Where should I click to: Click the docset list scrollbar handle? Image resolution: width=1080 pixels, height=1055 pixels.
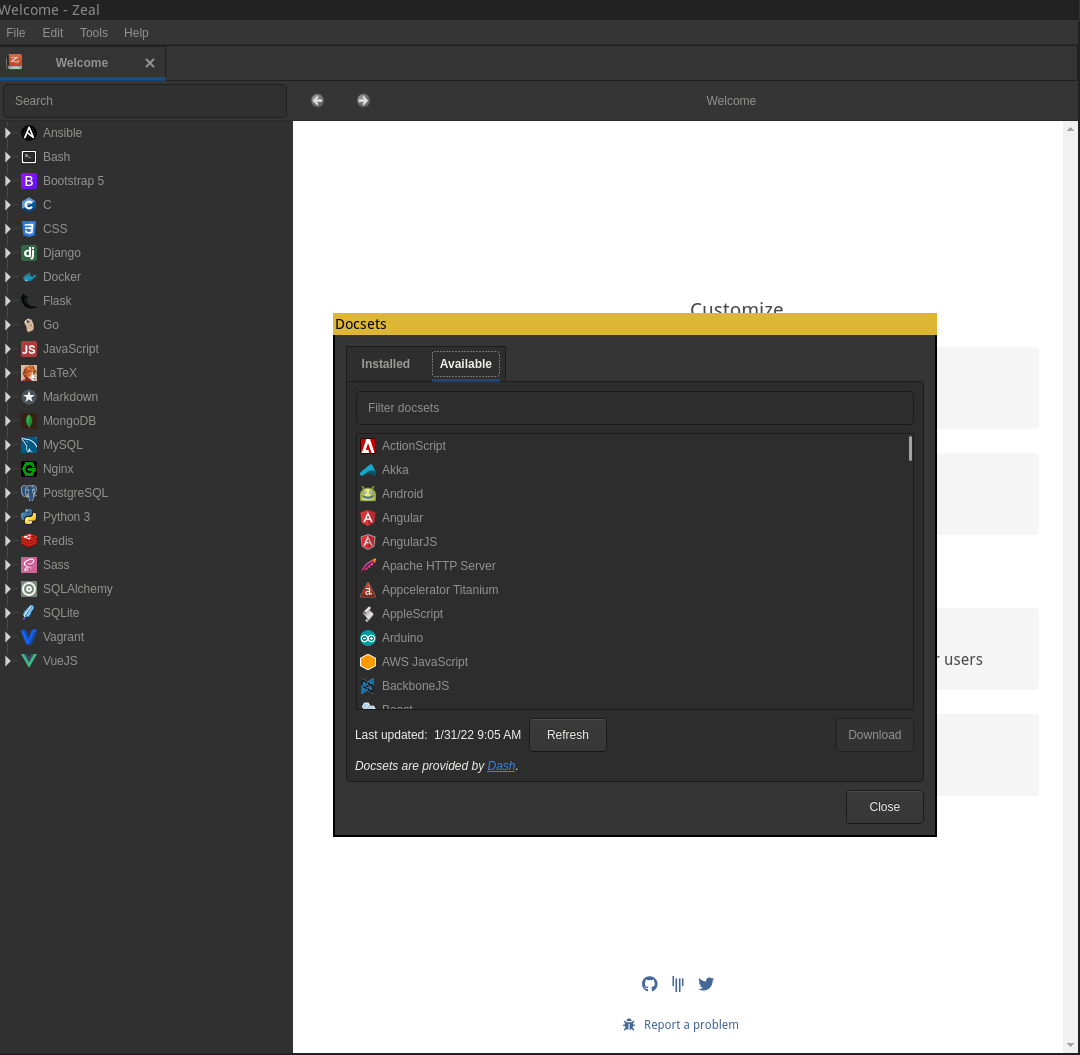click(910, 449)
